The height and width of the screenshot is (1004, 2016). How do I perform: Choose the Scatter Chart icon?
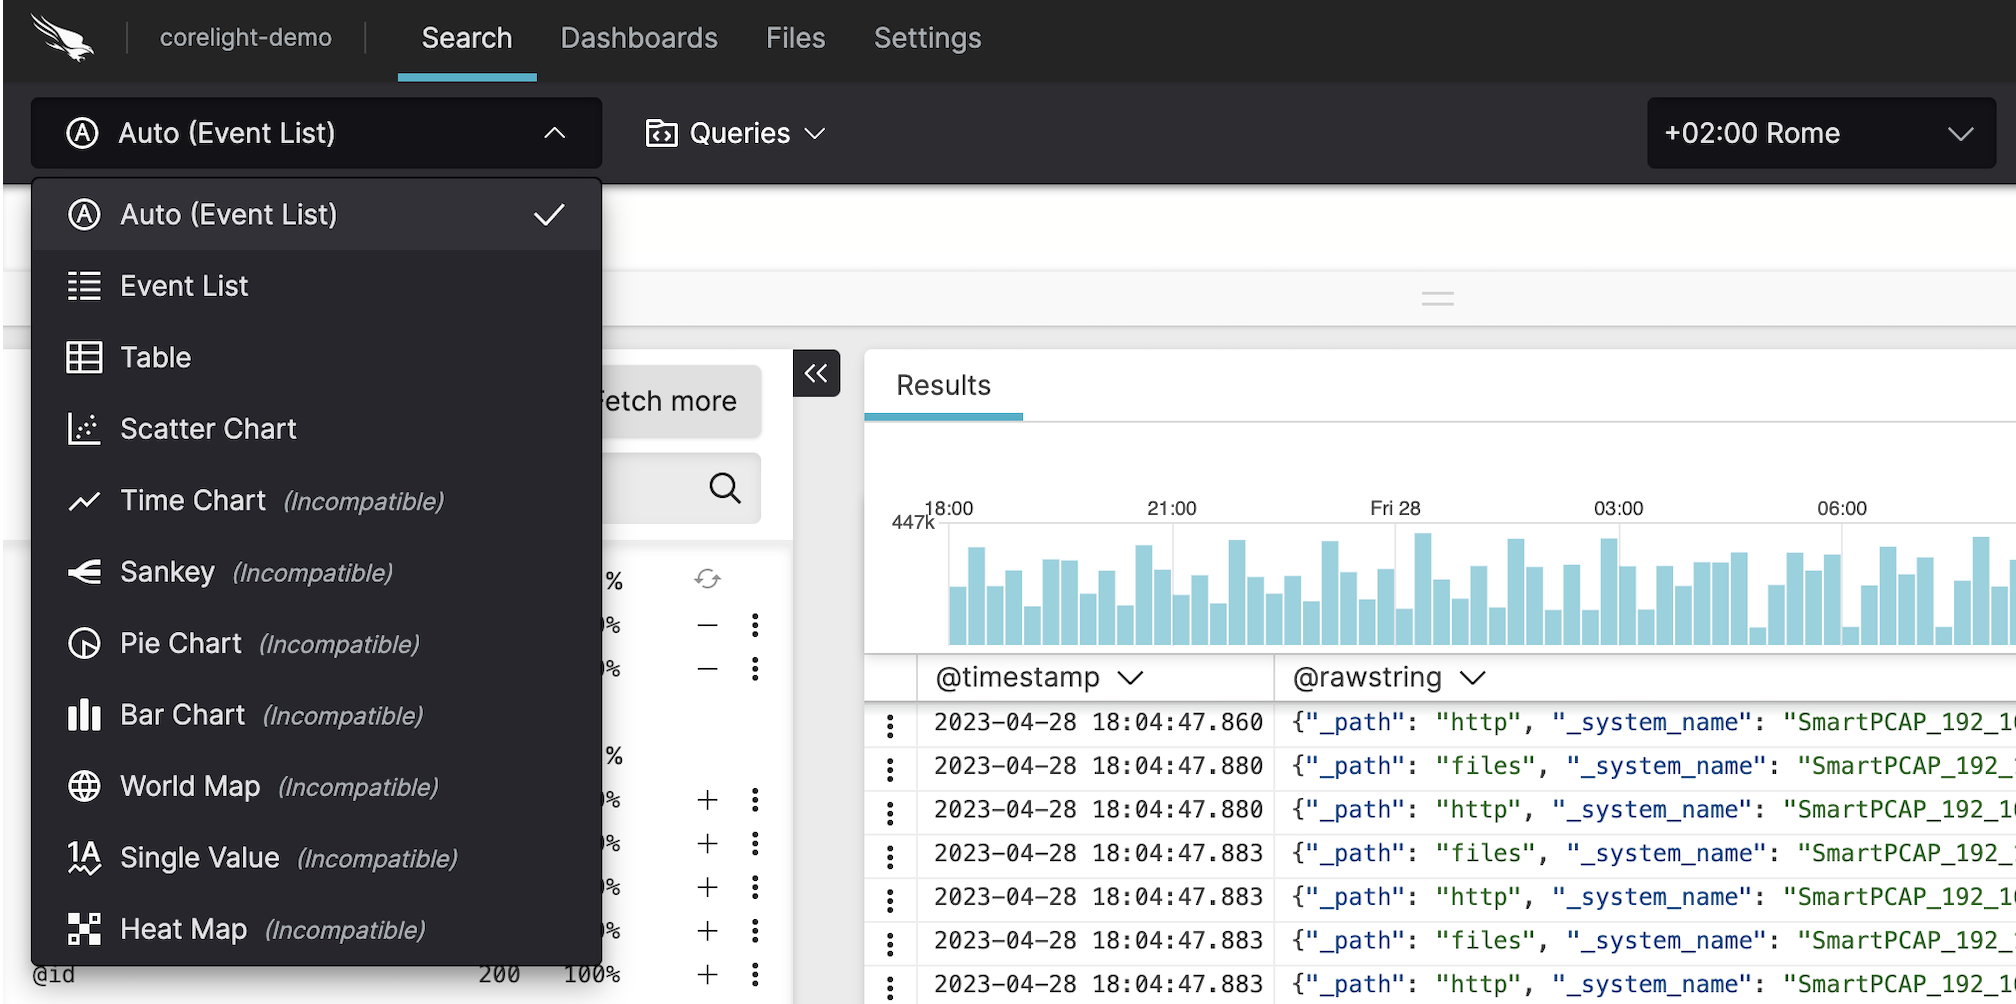[84, 428]
